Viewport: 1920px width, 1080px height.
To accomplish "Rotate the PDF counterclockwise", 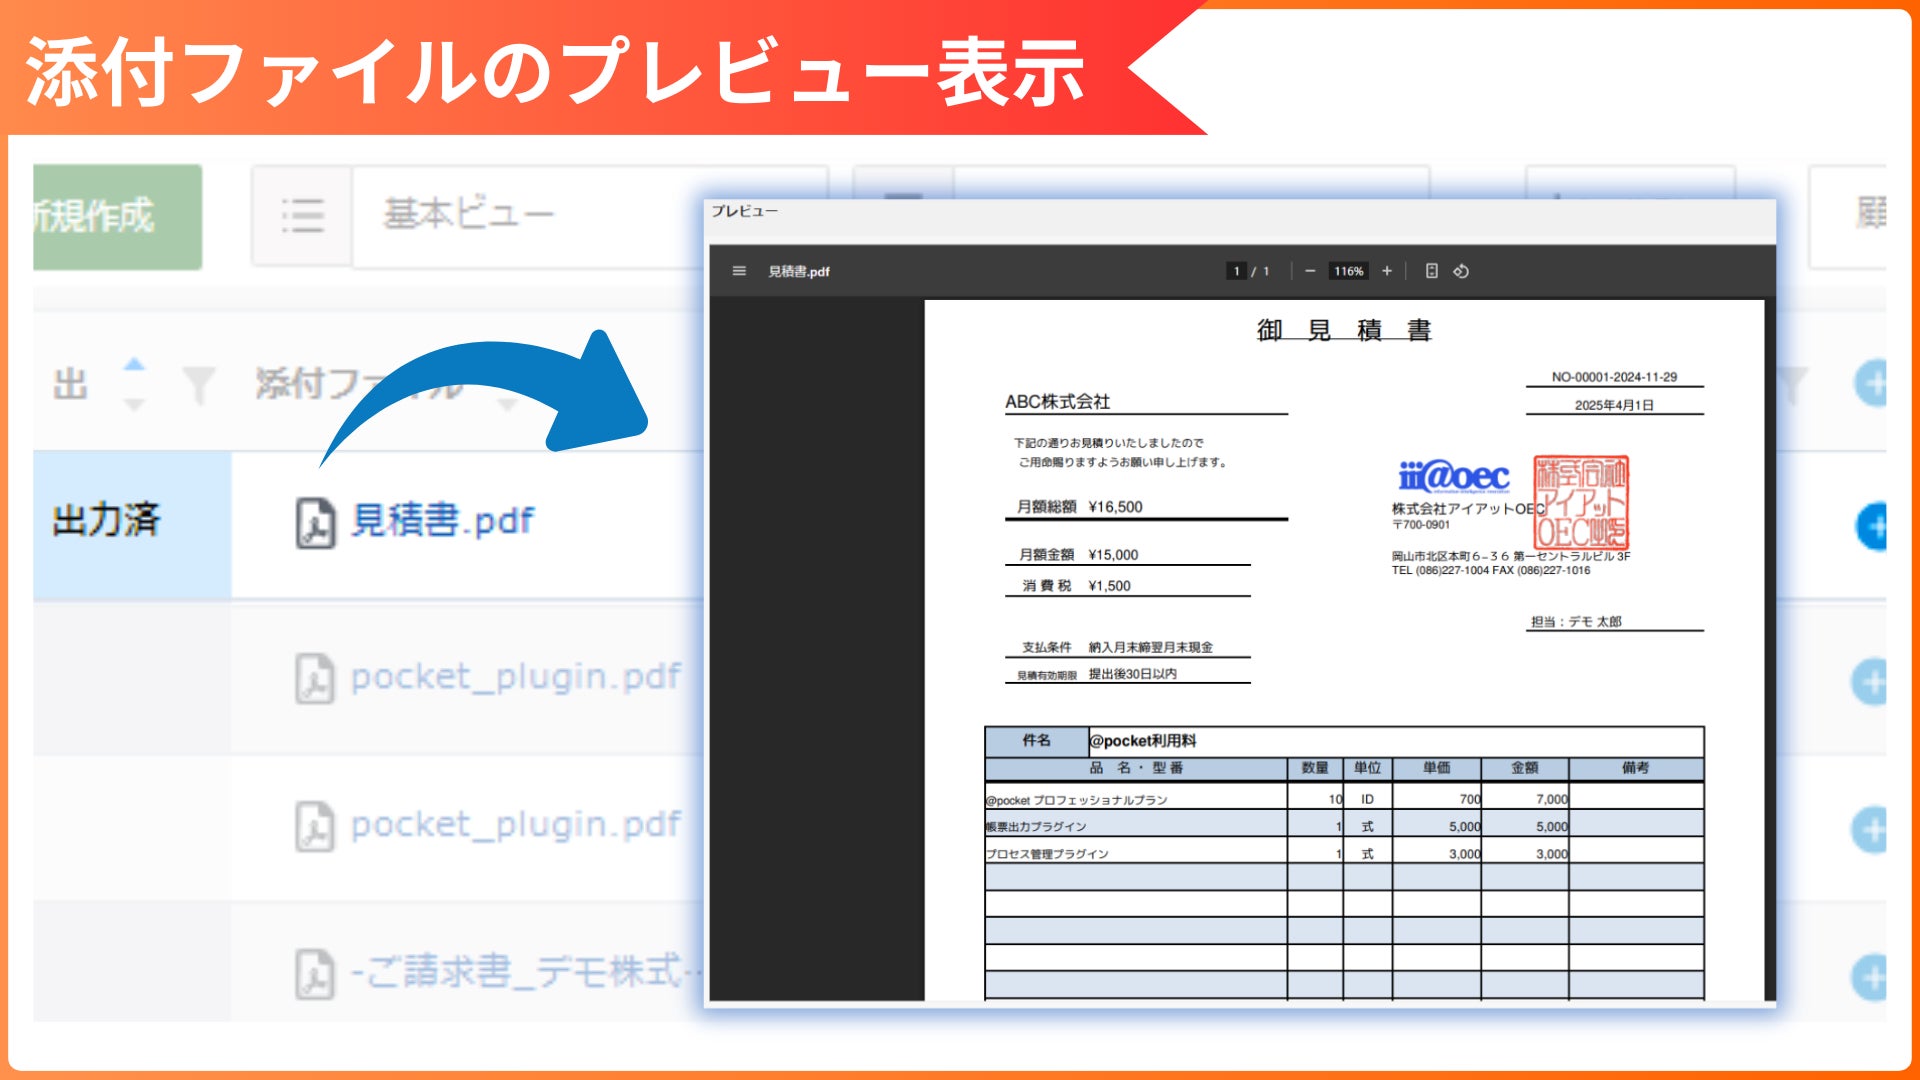I will point(1461,271).
